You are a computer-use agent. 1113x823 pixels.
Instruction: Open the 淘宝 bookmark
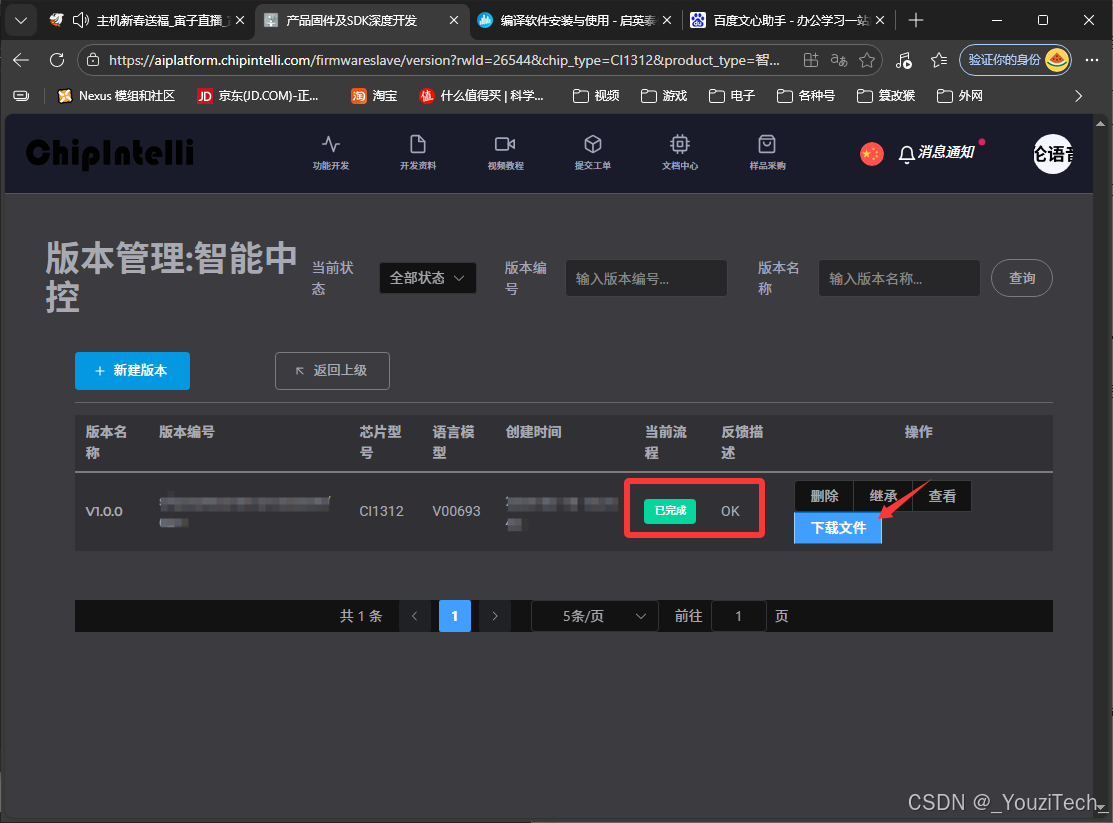point(374,96)
